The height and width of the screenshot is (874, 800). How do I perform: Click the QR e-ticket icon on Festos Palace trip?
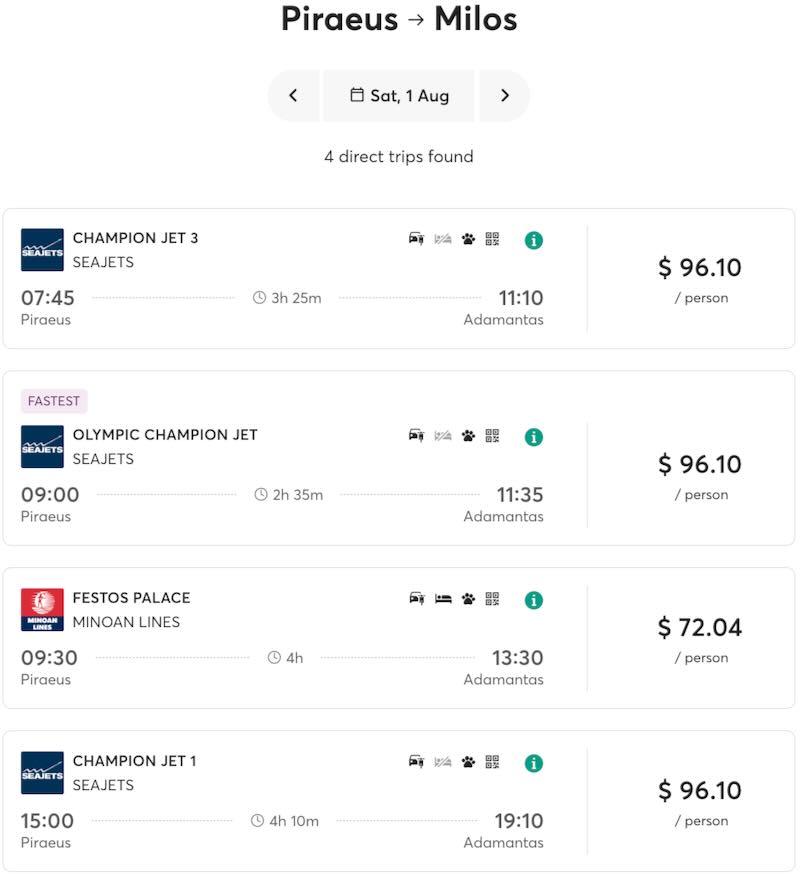pos(491,599)
